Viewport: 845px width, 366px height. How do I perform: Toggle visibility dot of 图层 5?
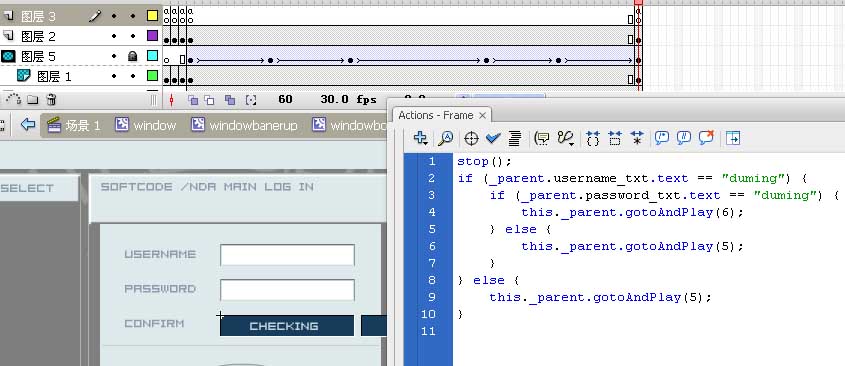coord(114,56)
